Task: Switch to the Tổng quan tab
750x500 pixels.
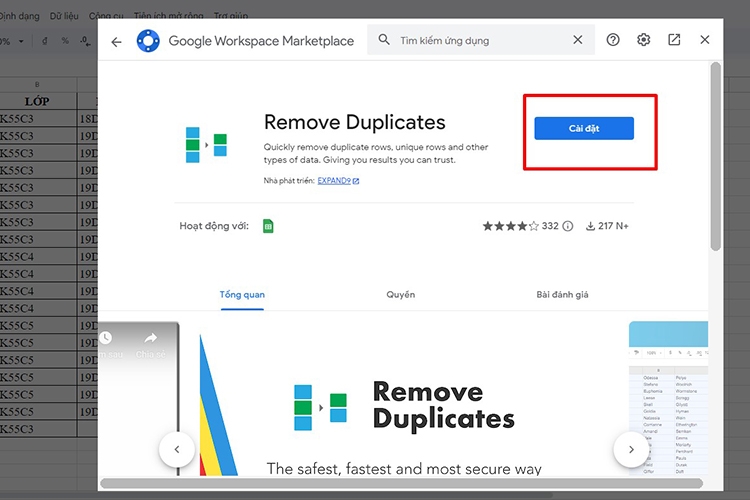Action: [x=242, y=295]
